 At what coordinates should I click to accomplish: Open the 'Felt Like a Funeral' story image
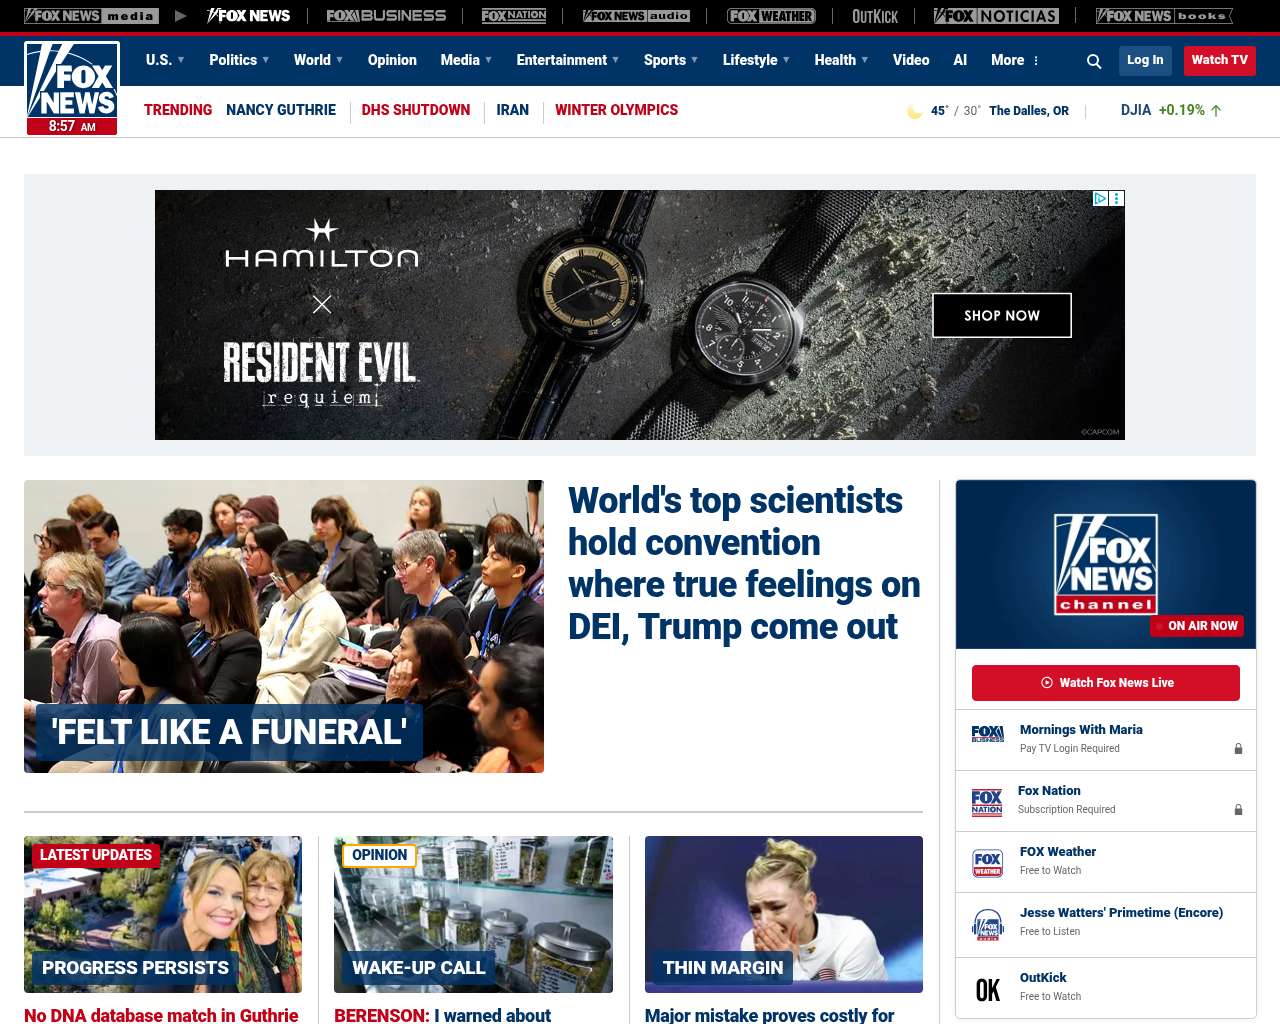click(x=284, y=626)
